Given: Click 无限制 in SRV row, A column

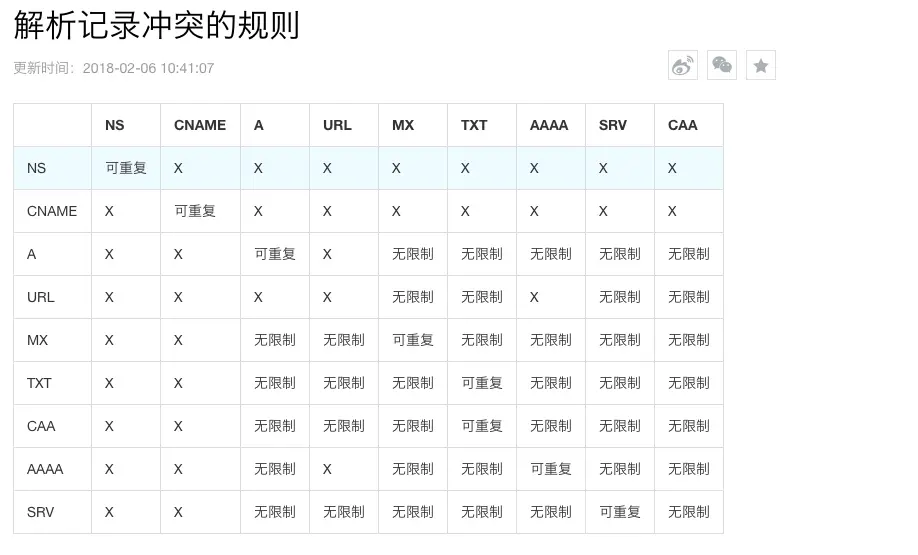Looking at the screenshot, I should 275,512.
